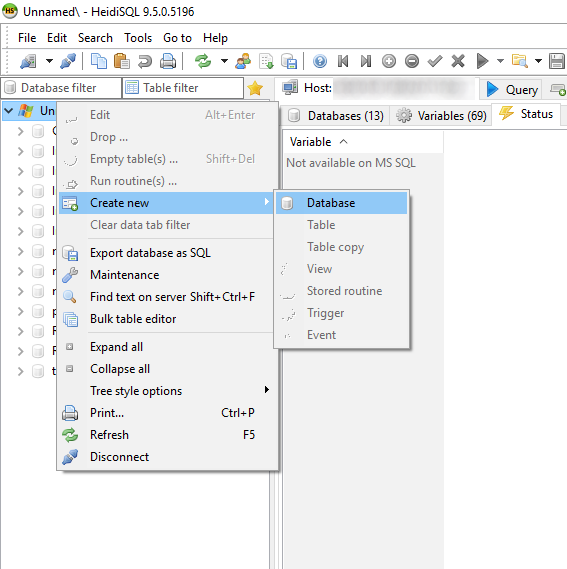Click the Export as SQL toolbar icon

click(x=289, y=61)
